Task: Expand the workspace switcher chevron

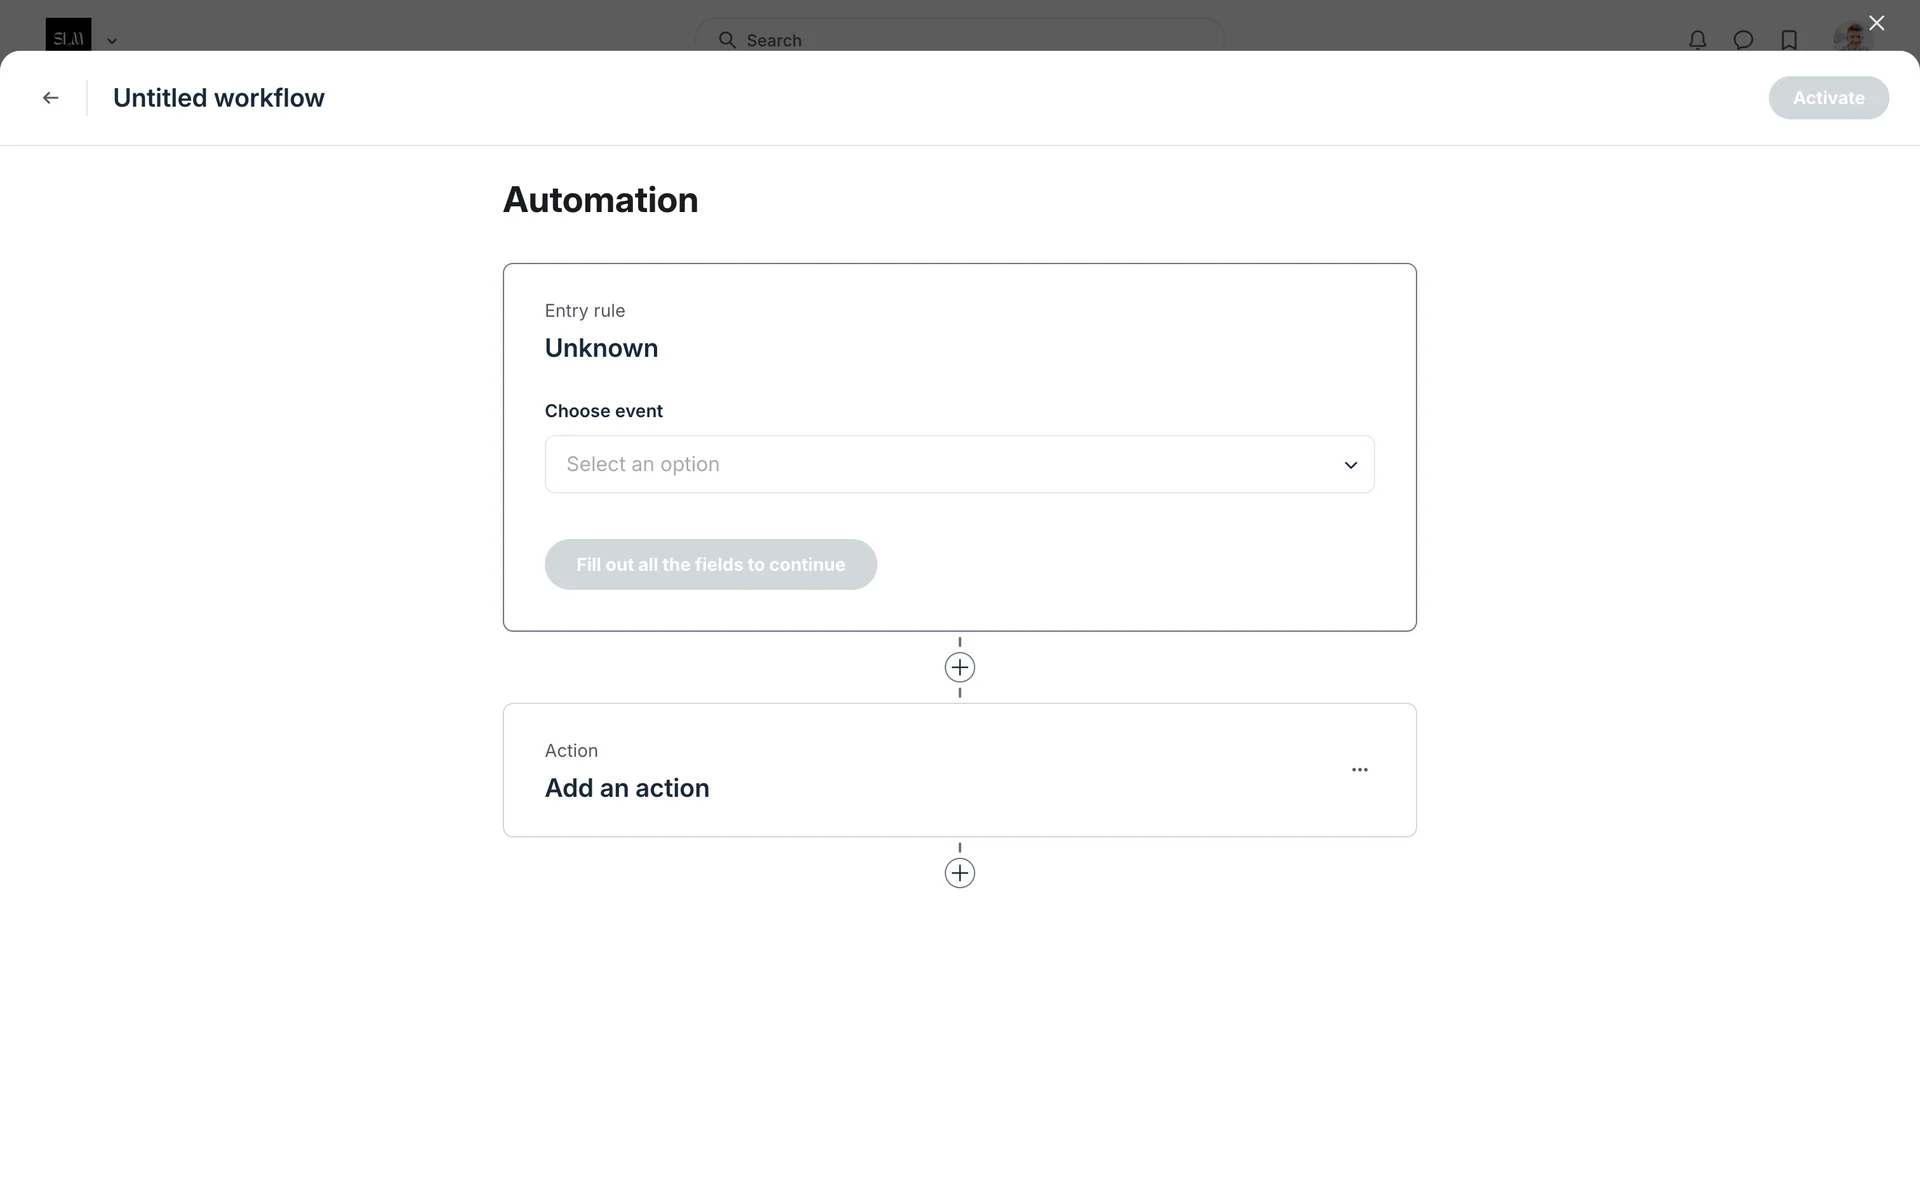Action: [112, 41]
